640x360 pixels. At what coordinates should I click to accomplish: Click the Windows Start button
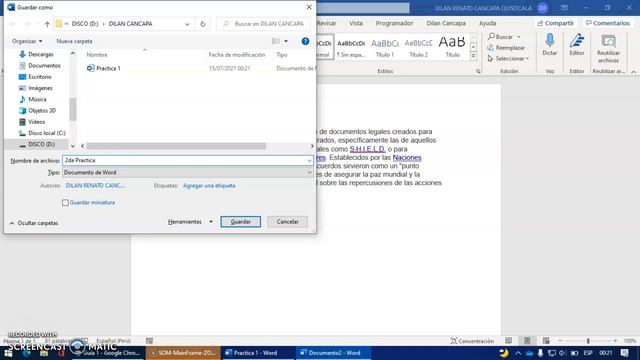pos(8,353)
